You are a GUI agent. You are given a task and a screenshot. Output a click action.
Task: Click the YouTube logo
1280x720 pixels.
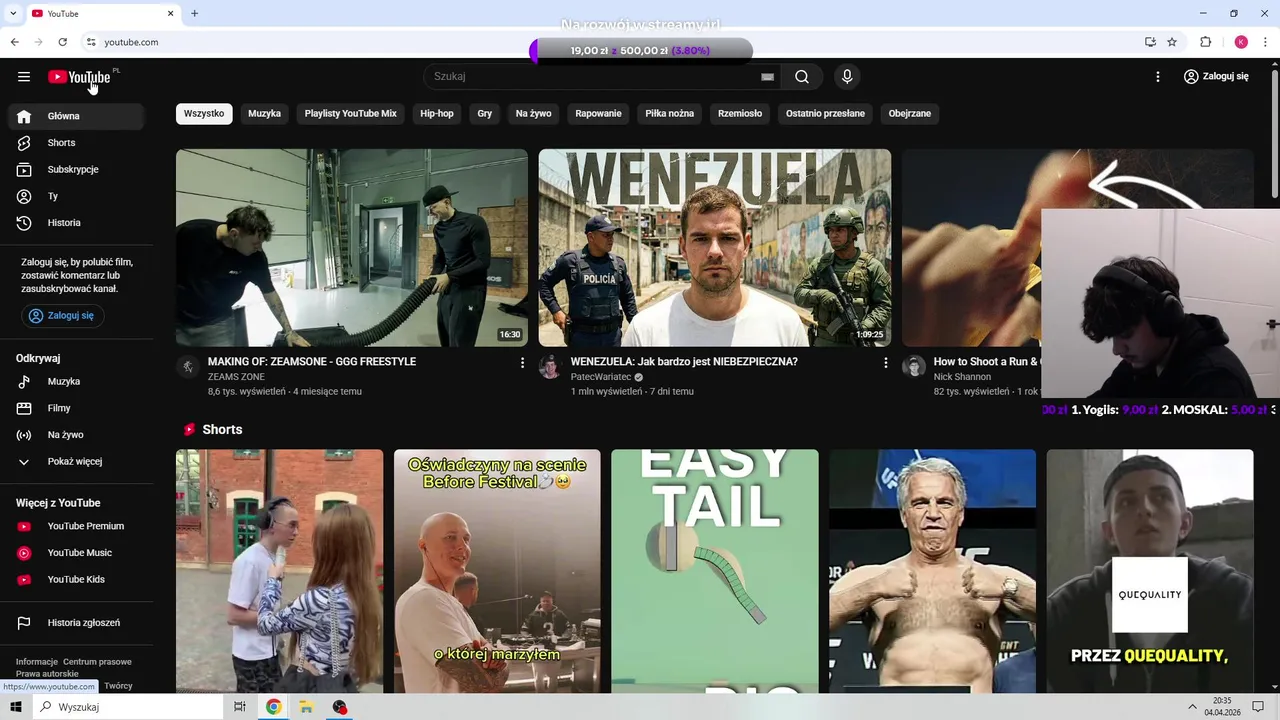(79, 77)
